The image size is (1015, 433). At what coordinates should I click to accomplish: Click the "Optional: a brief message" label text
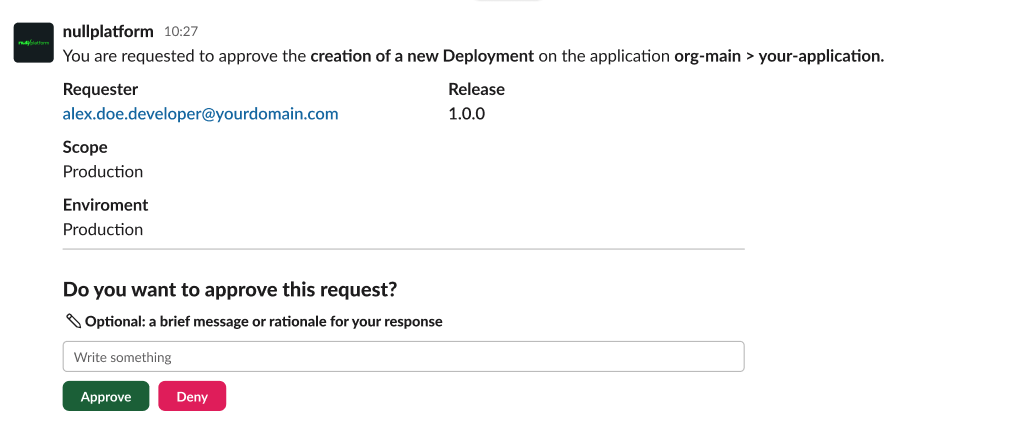tap(264, 321)
